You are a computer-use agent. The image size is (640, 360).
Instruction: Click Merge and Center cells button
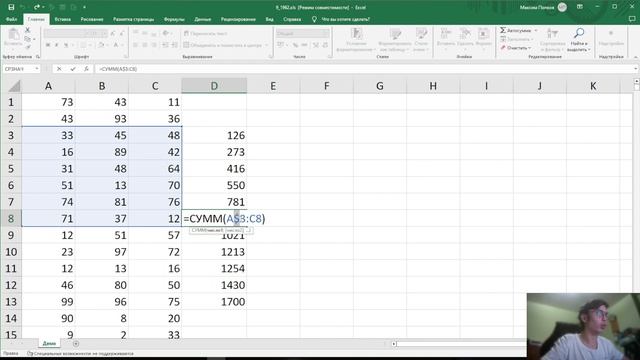223,45
